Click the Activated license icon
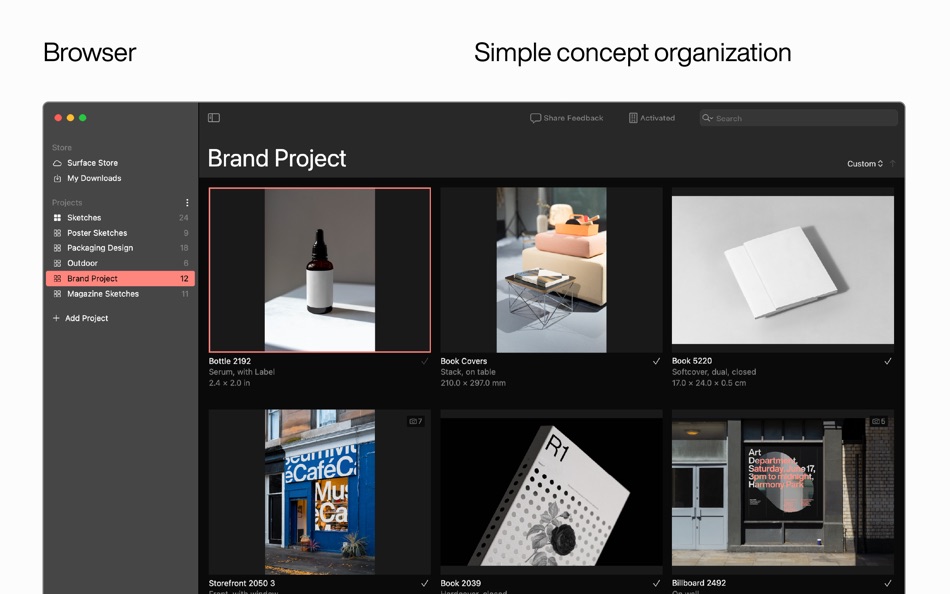Image resolution: width=950 pixels, height=594 pixels. point(633,118)
